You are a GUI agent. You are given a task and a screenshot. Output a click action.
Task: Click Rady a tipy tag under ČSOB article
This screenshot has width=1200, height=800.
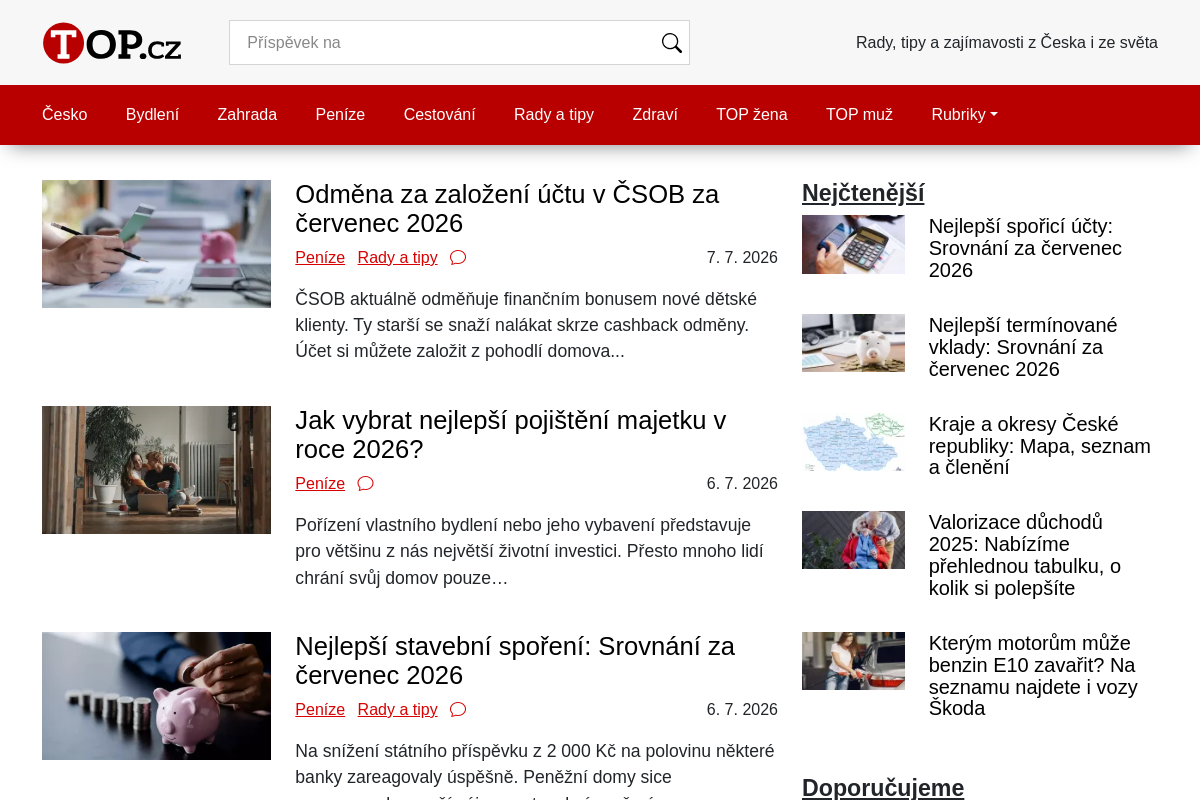point(397,257)
